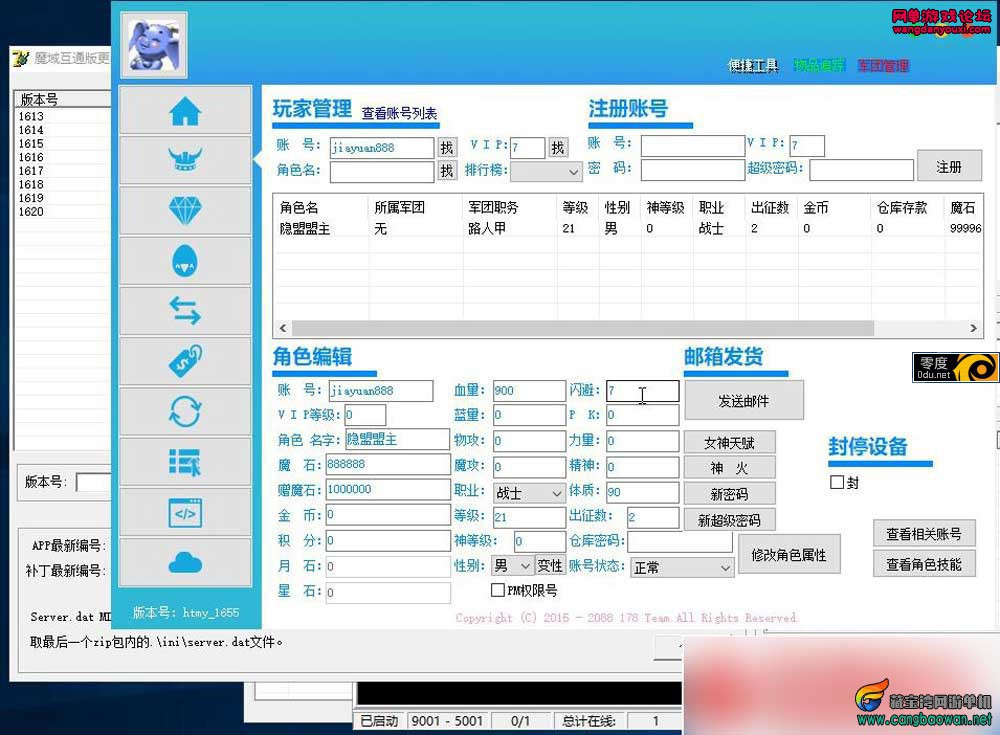Open the diamond icon section
The height and width of the screenshot is (735, 1000).
point(185,211)
